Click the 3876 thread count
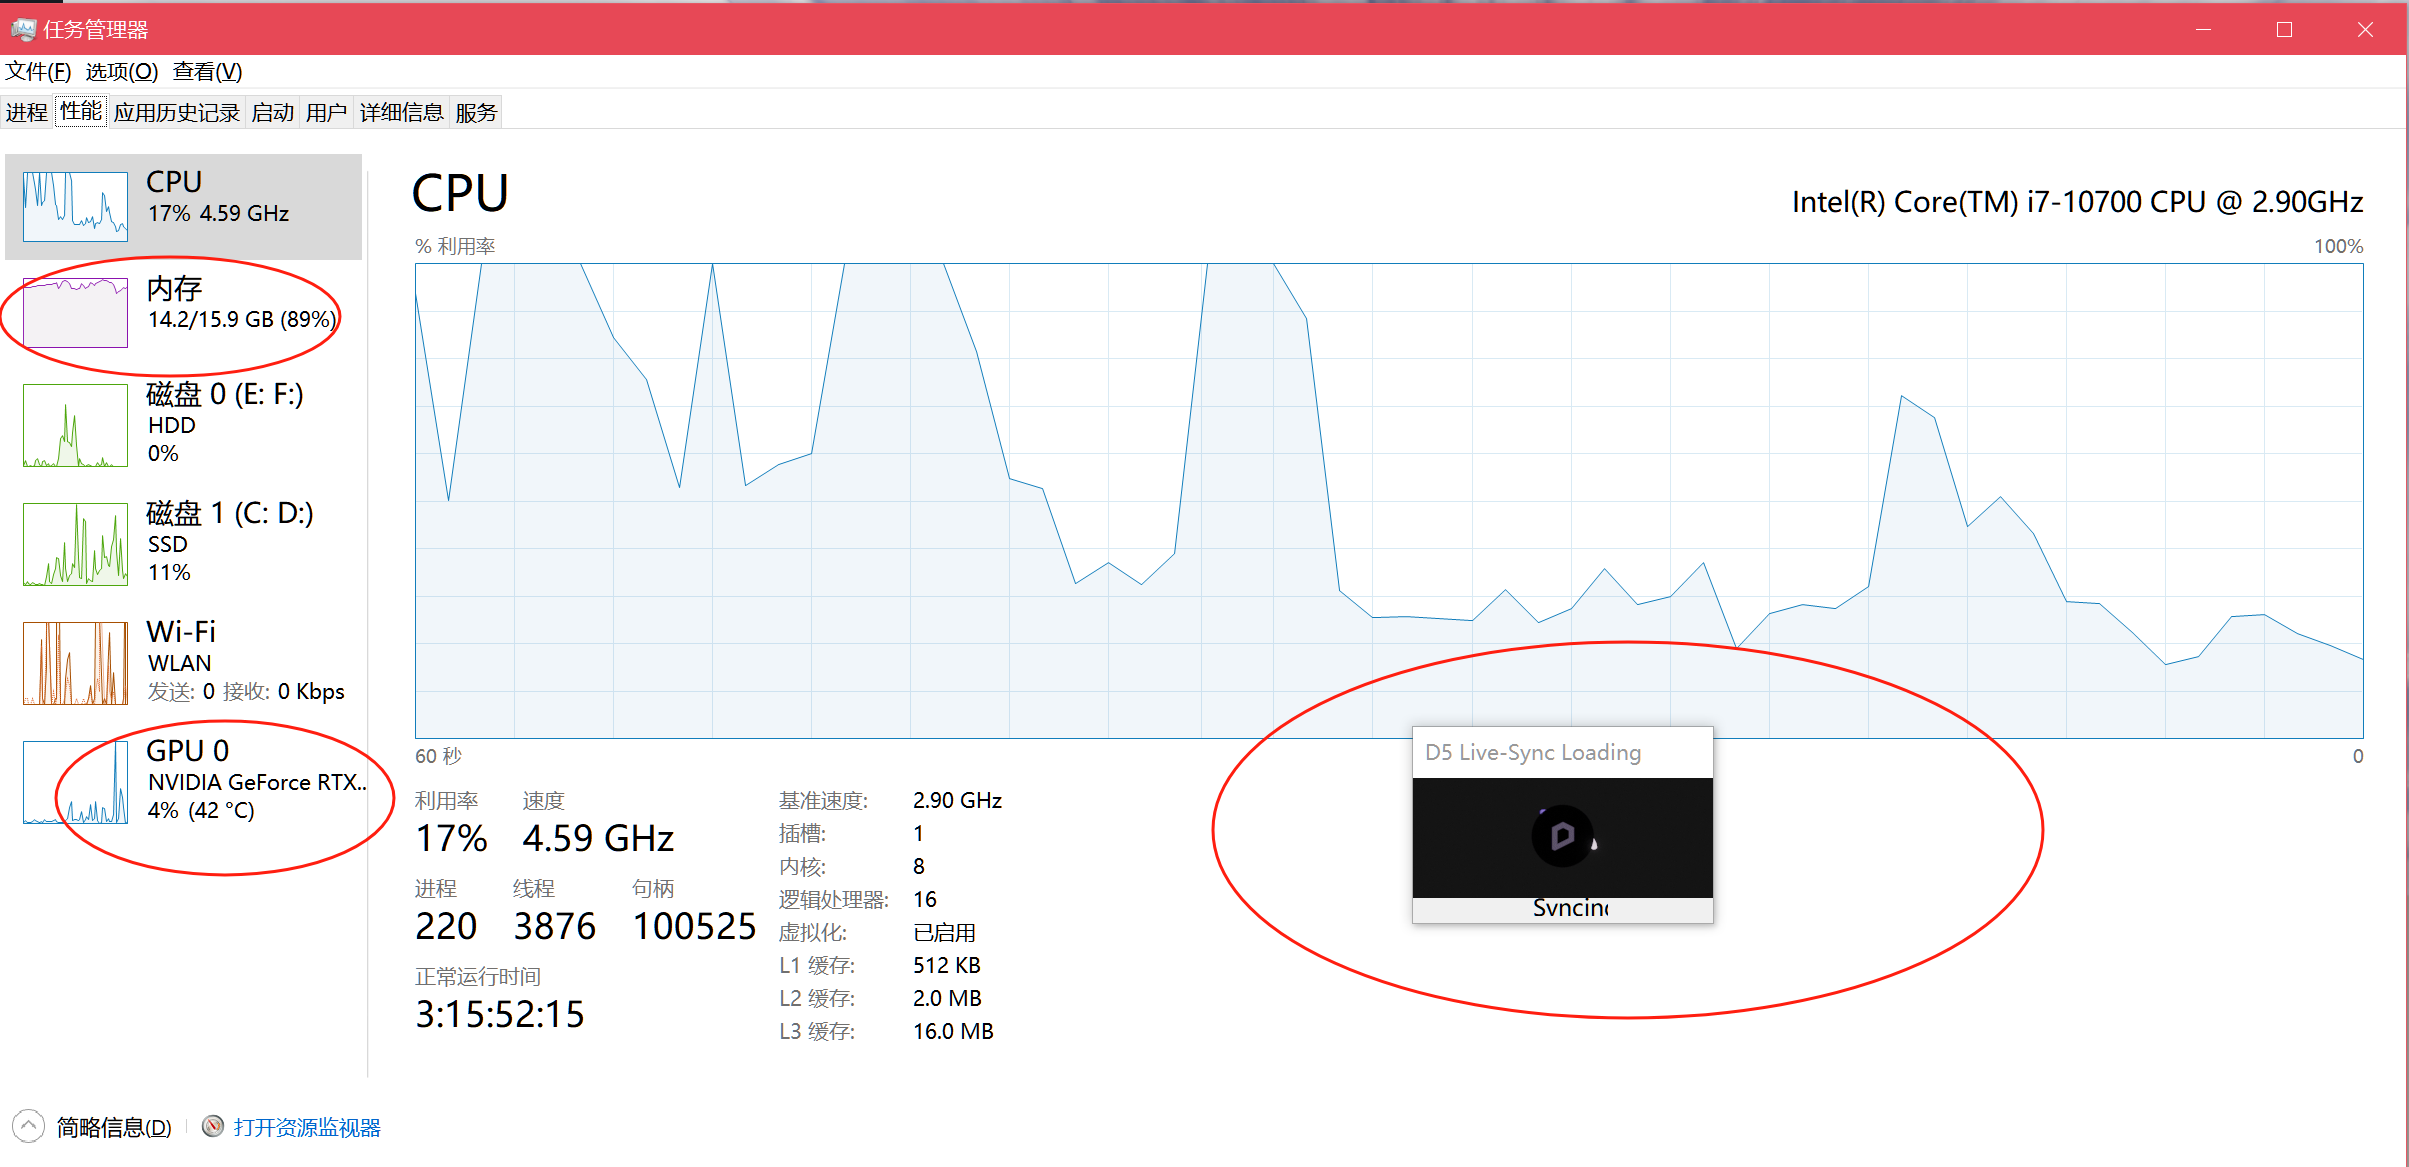This screenshot has width=2409, height=1167. 555,926
